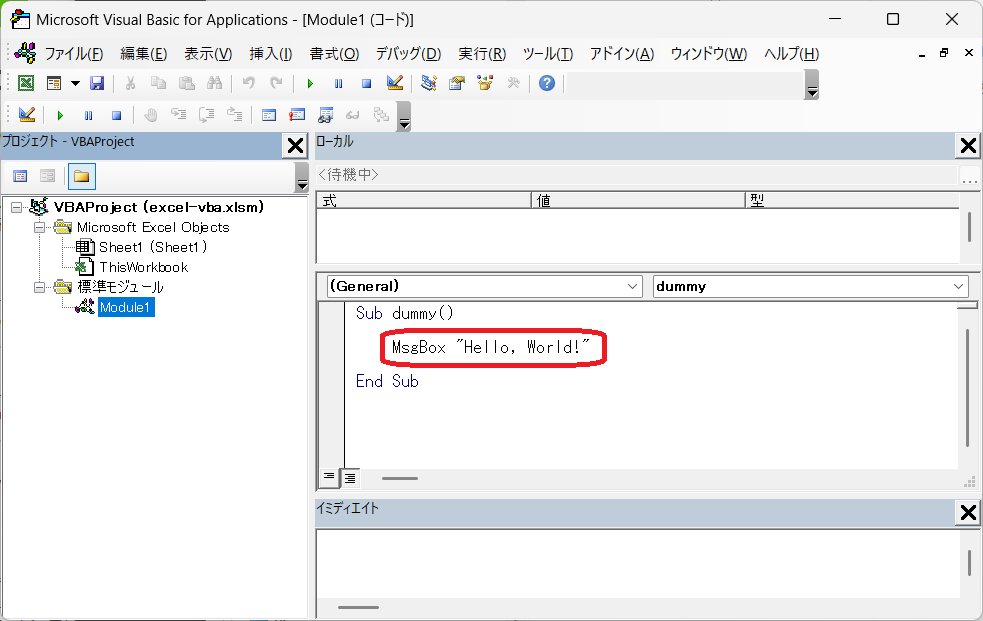Click the Insert UserForm icon
The width and height of the screenshot is (983, 621).
tap(54, 83)
